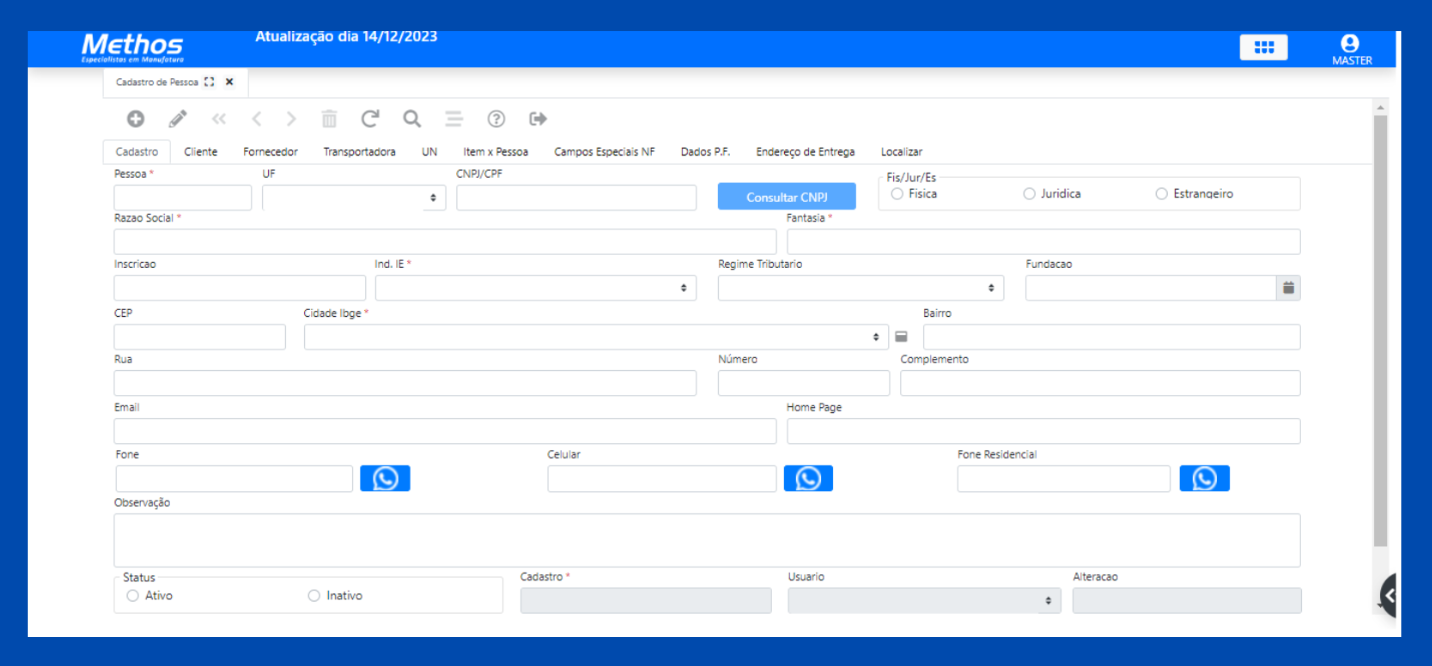Screen dimensions: 1432x666
Task: Click WhatsApp button beside Fone field
Action: 385,478
